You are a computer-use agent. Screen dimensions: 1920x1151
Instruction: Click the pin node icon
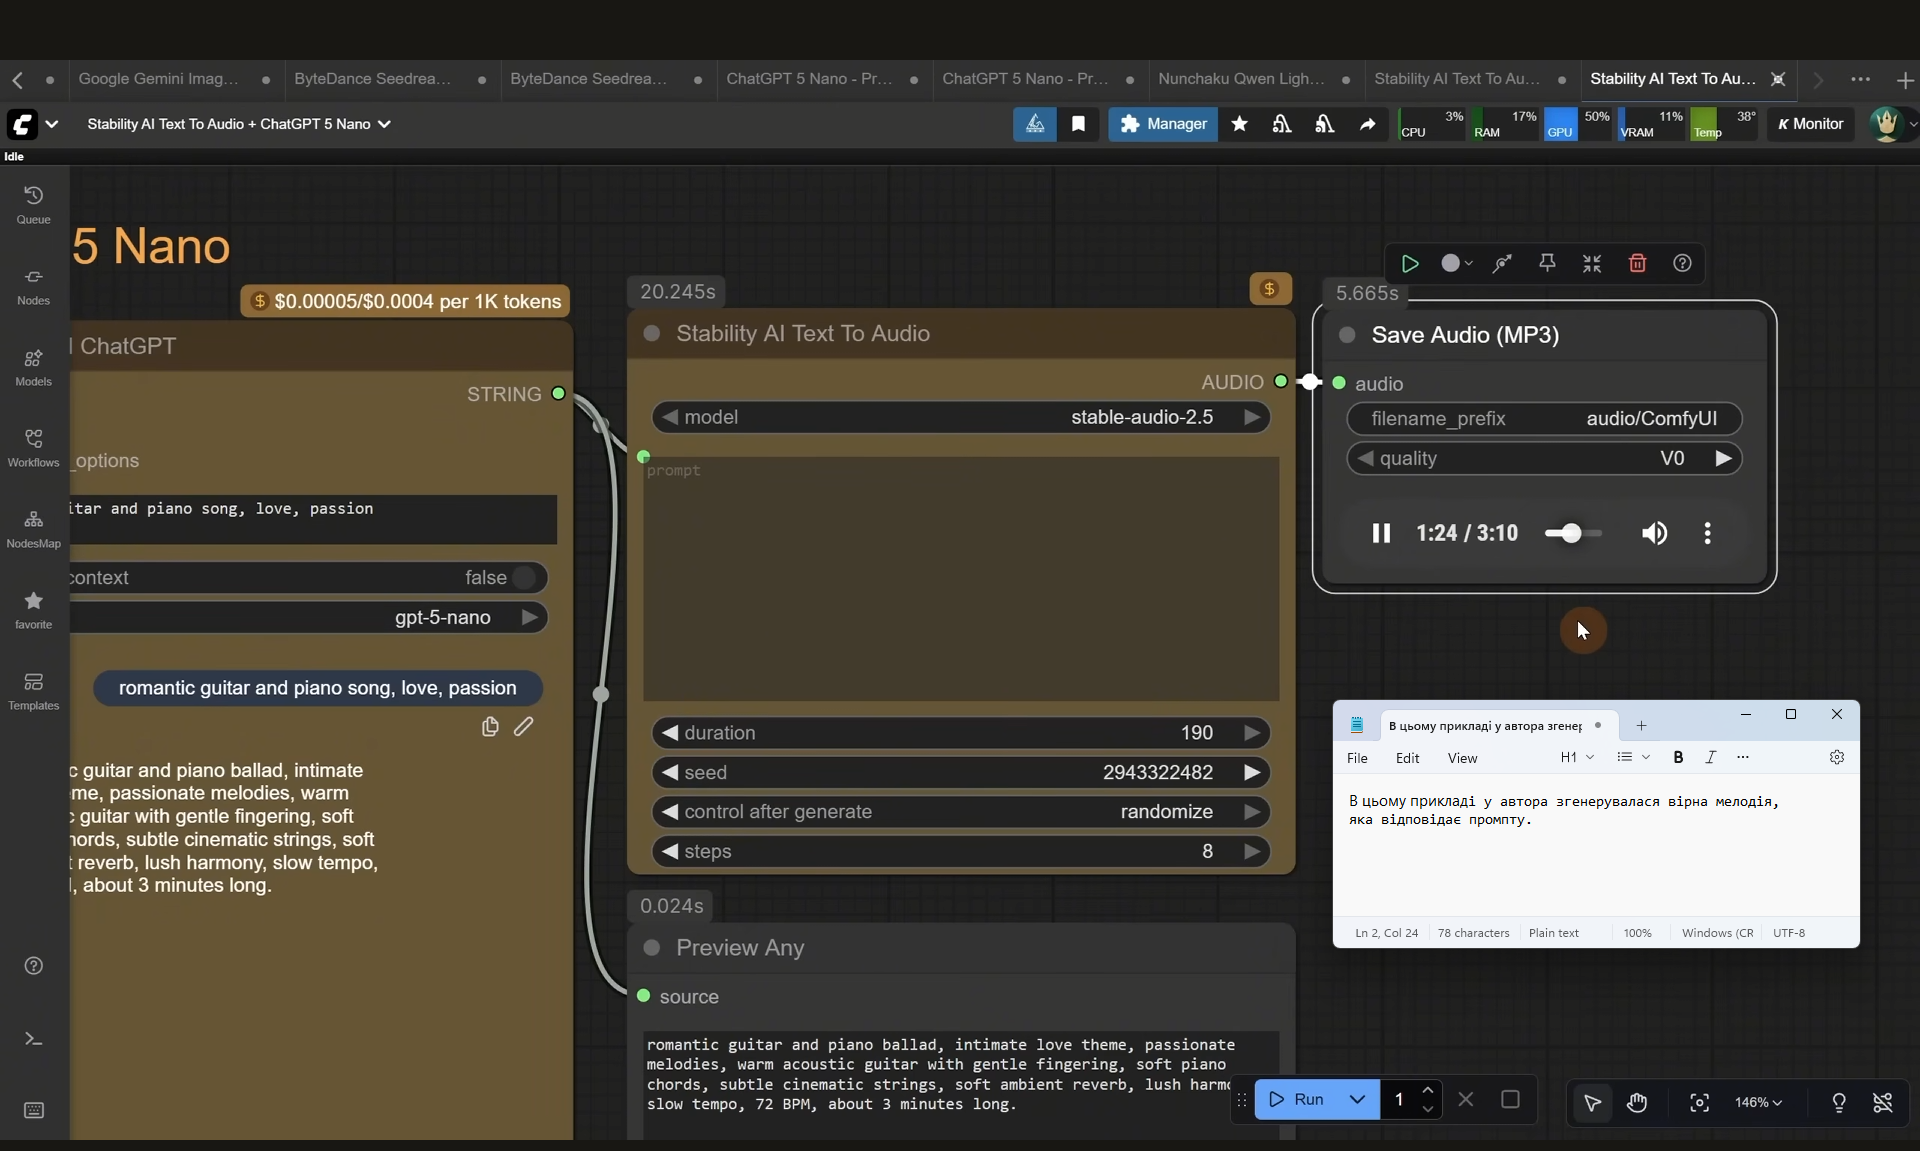pos(1547,263)
